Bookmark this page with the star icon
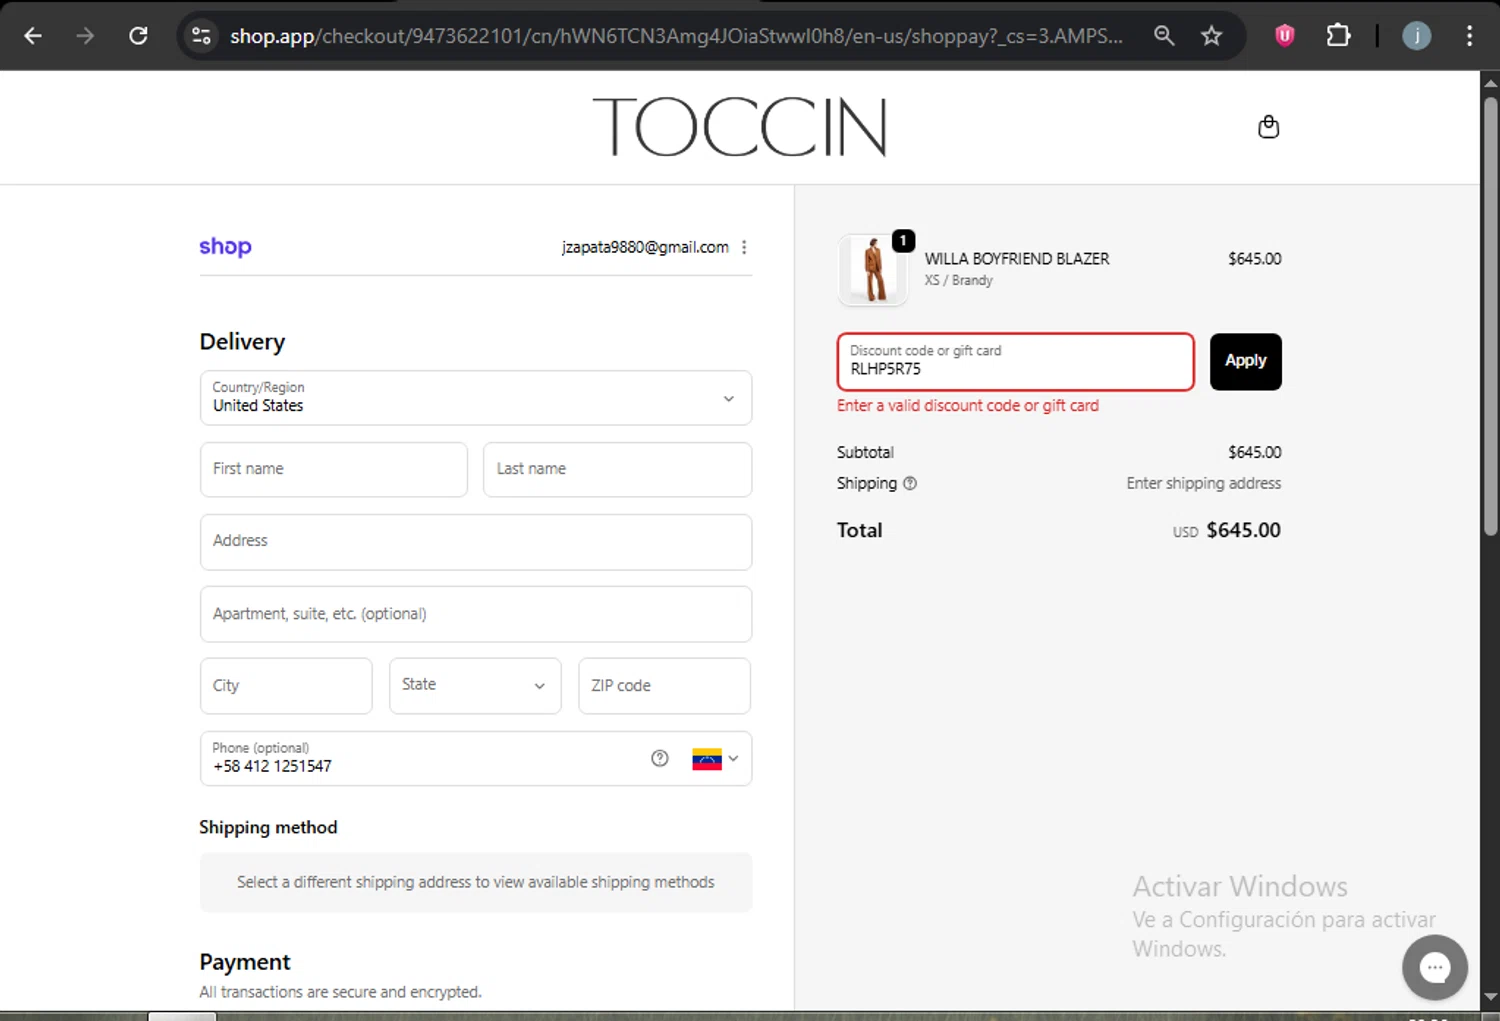The width and height of the screenshot is (1500, 1021). click(1211, 36)
